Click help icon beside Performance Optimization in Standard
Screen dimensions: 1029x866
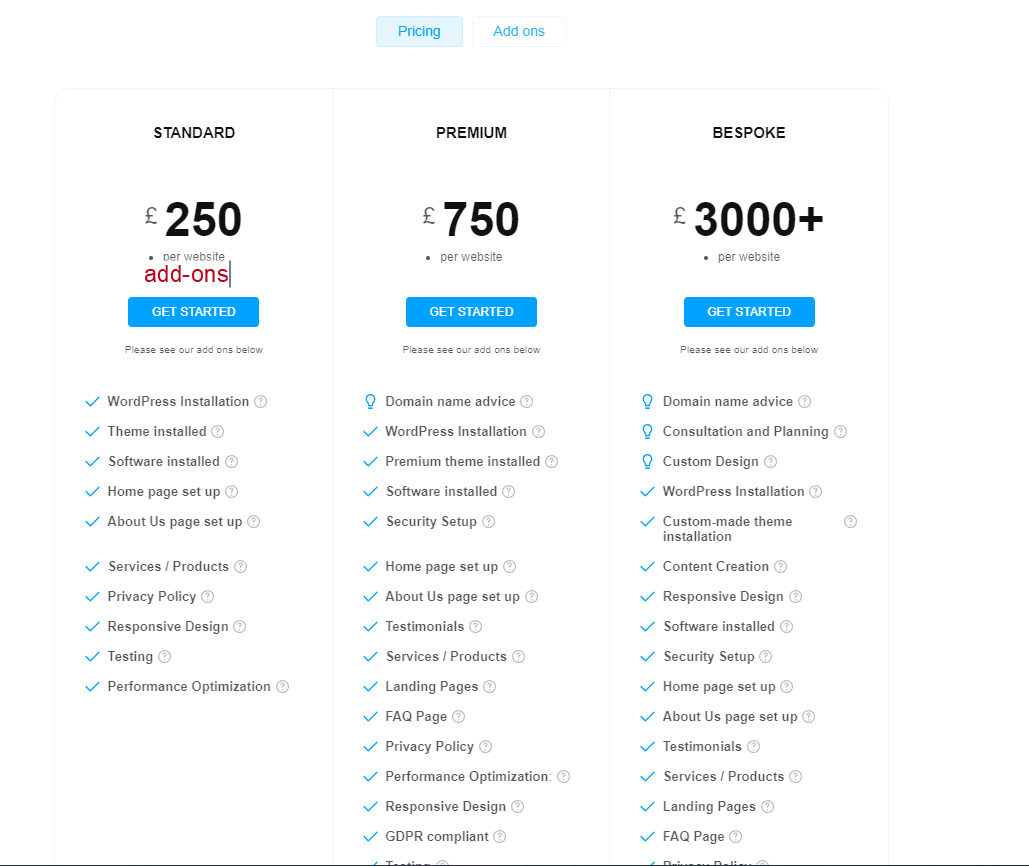[x=282, y=687]
